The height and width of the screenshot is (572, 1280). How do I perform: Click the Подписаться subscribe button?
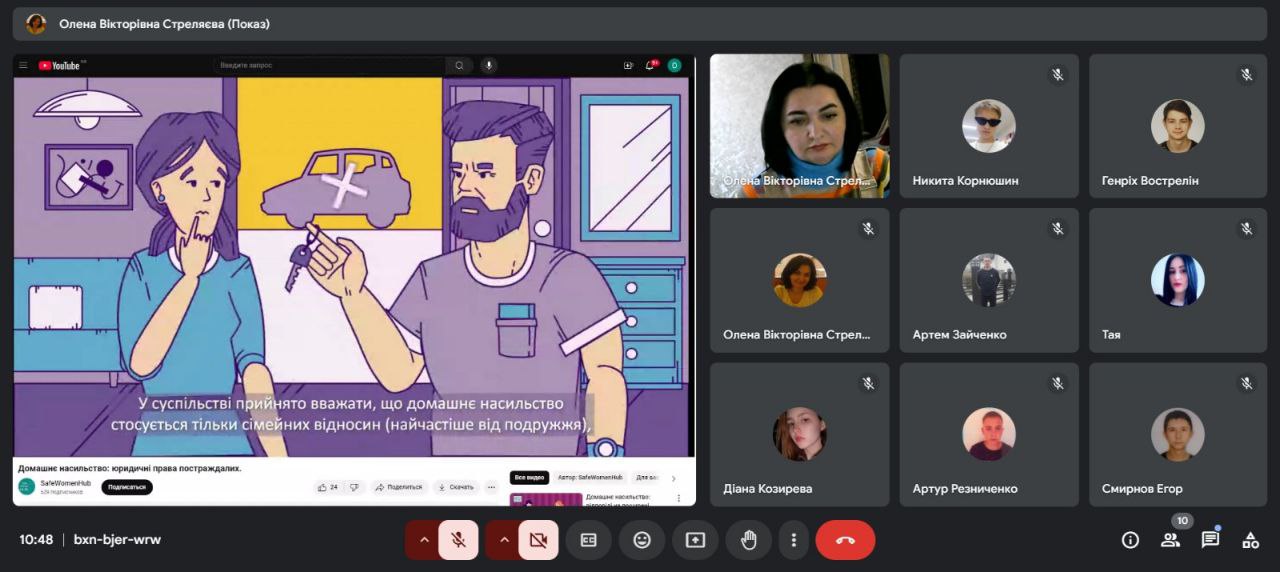pyautogui.click(x=127, y=487)
